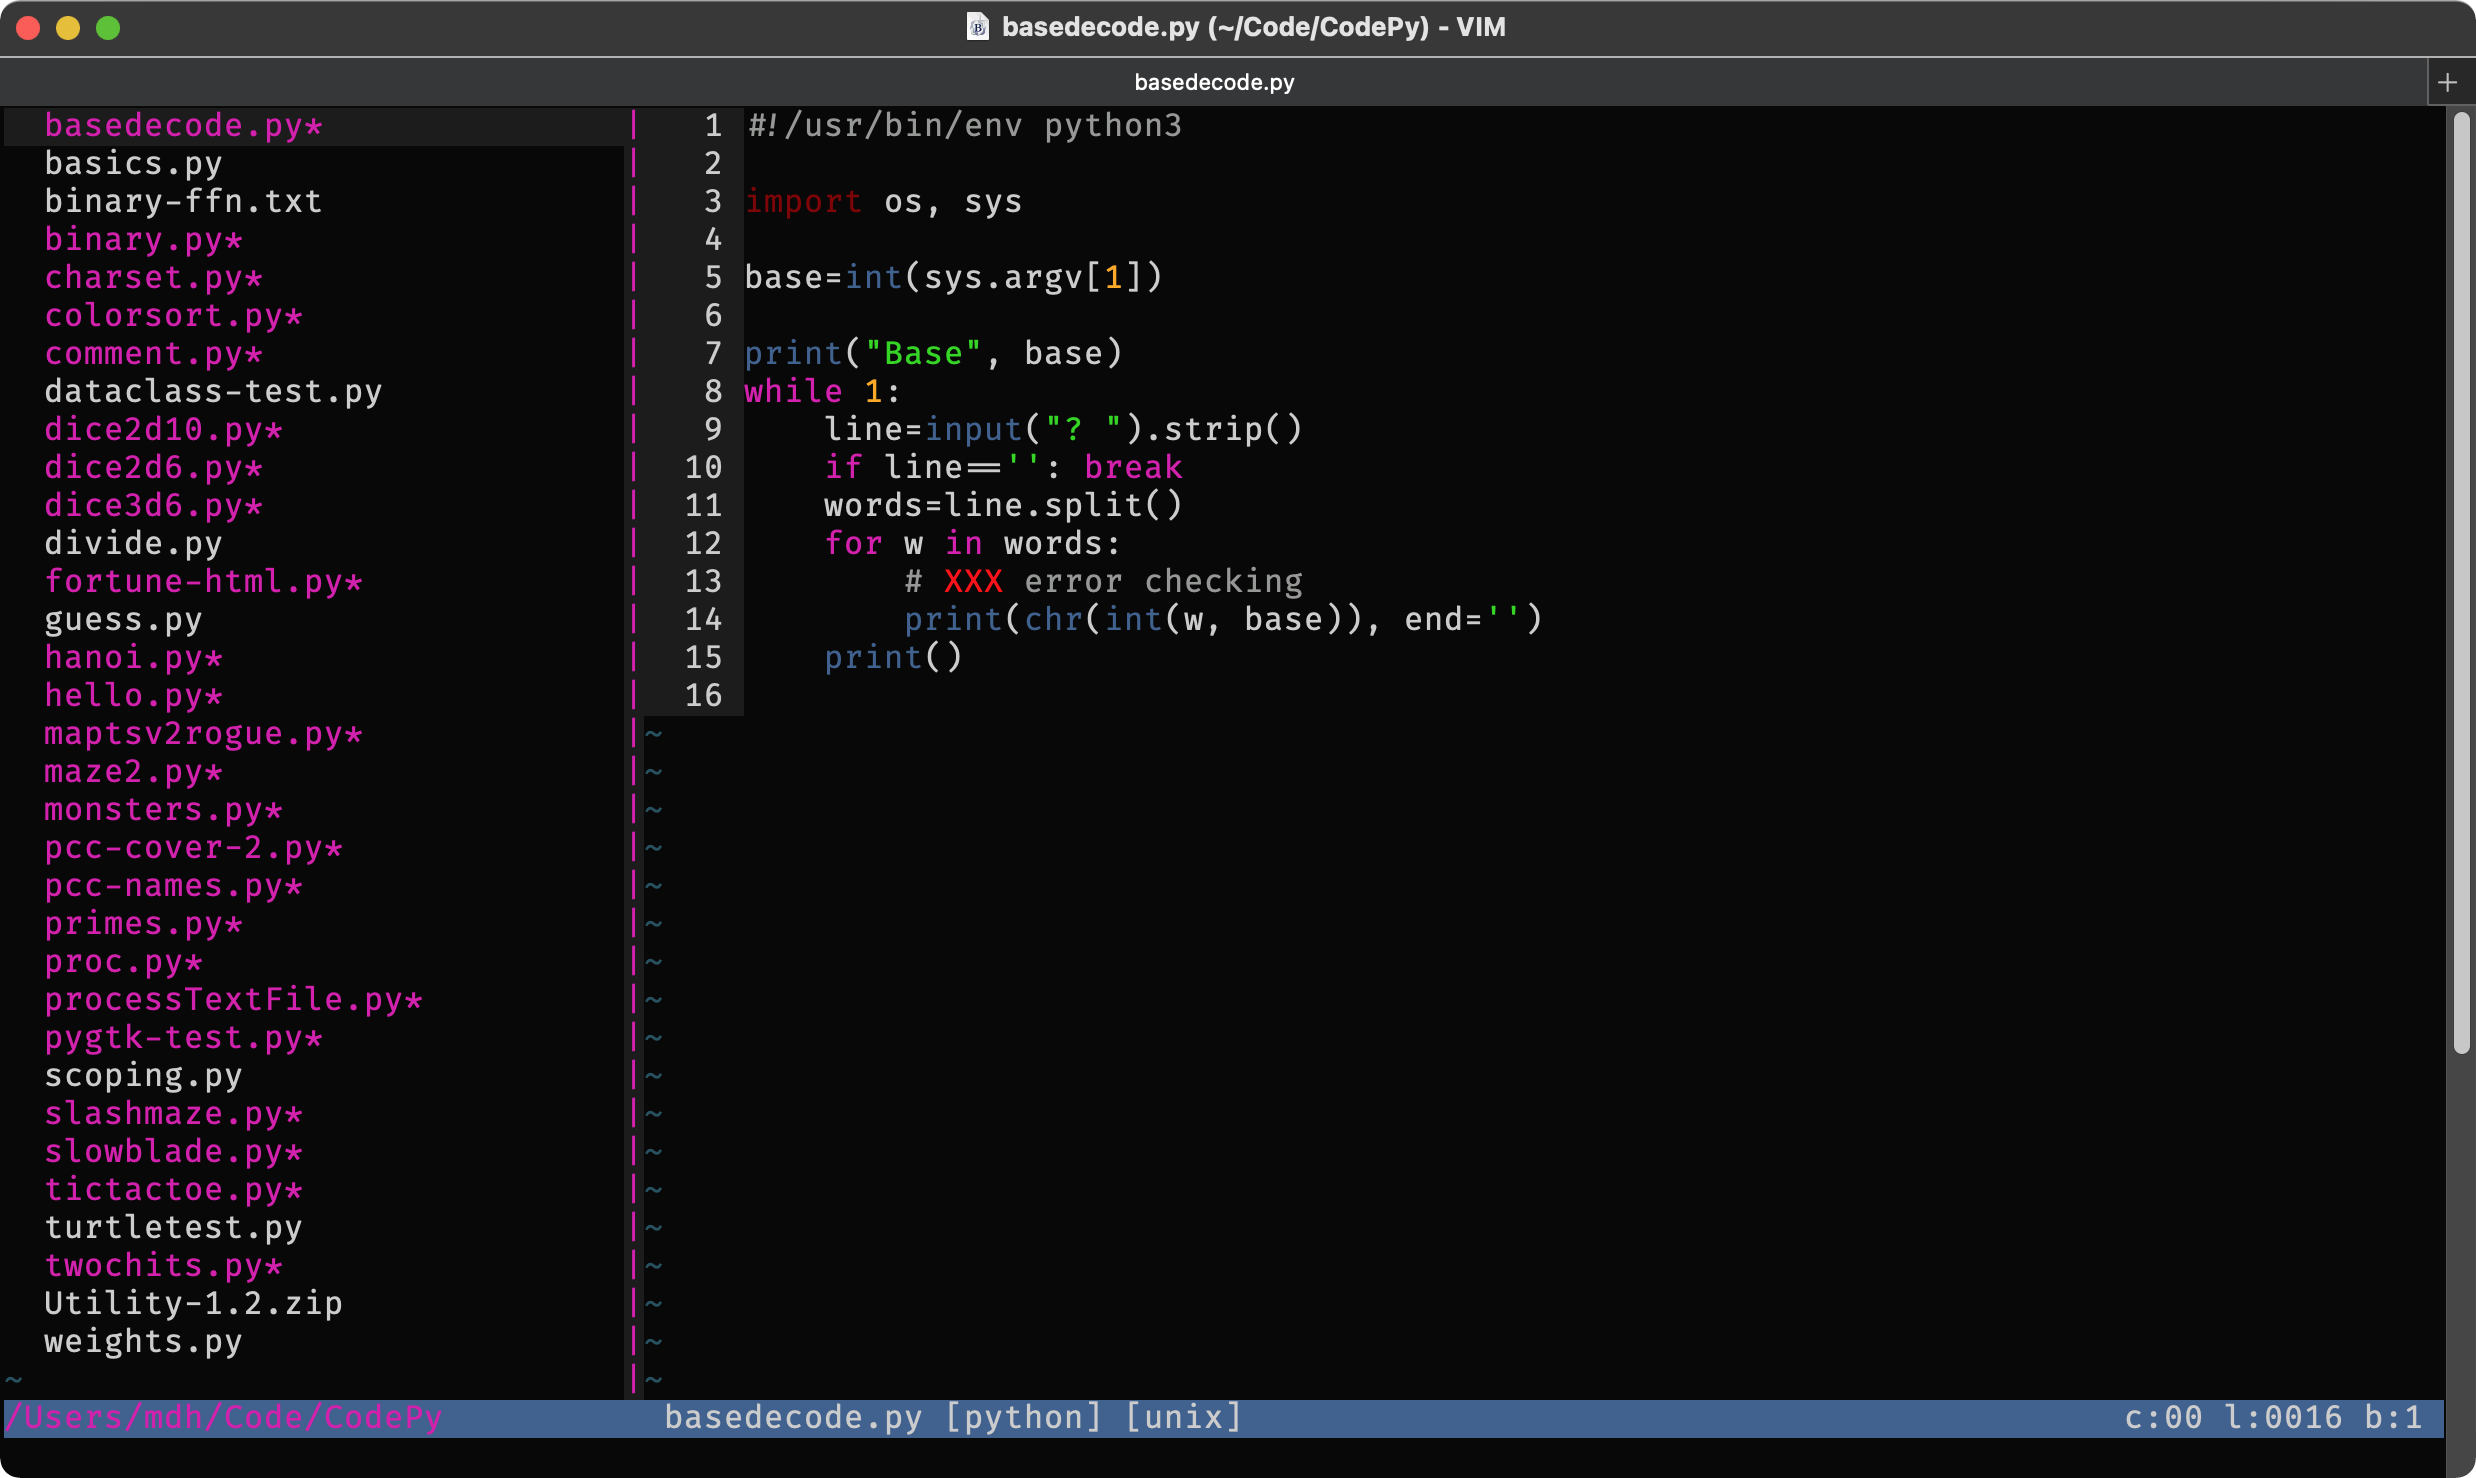Select pygtk-test.py* file

[183, 1037]
